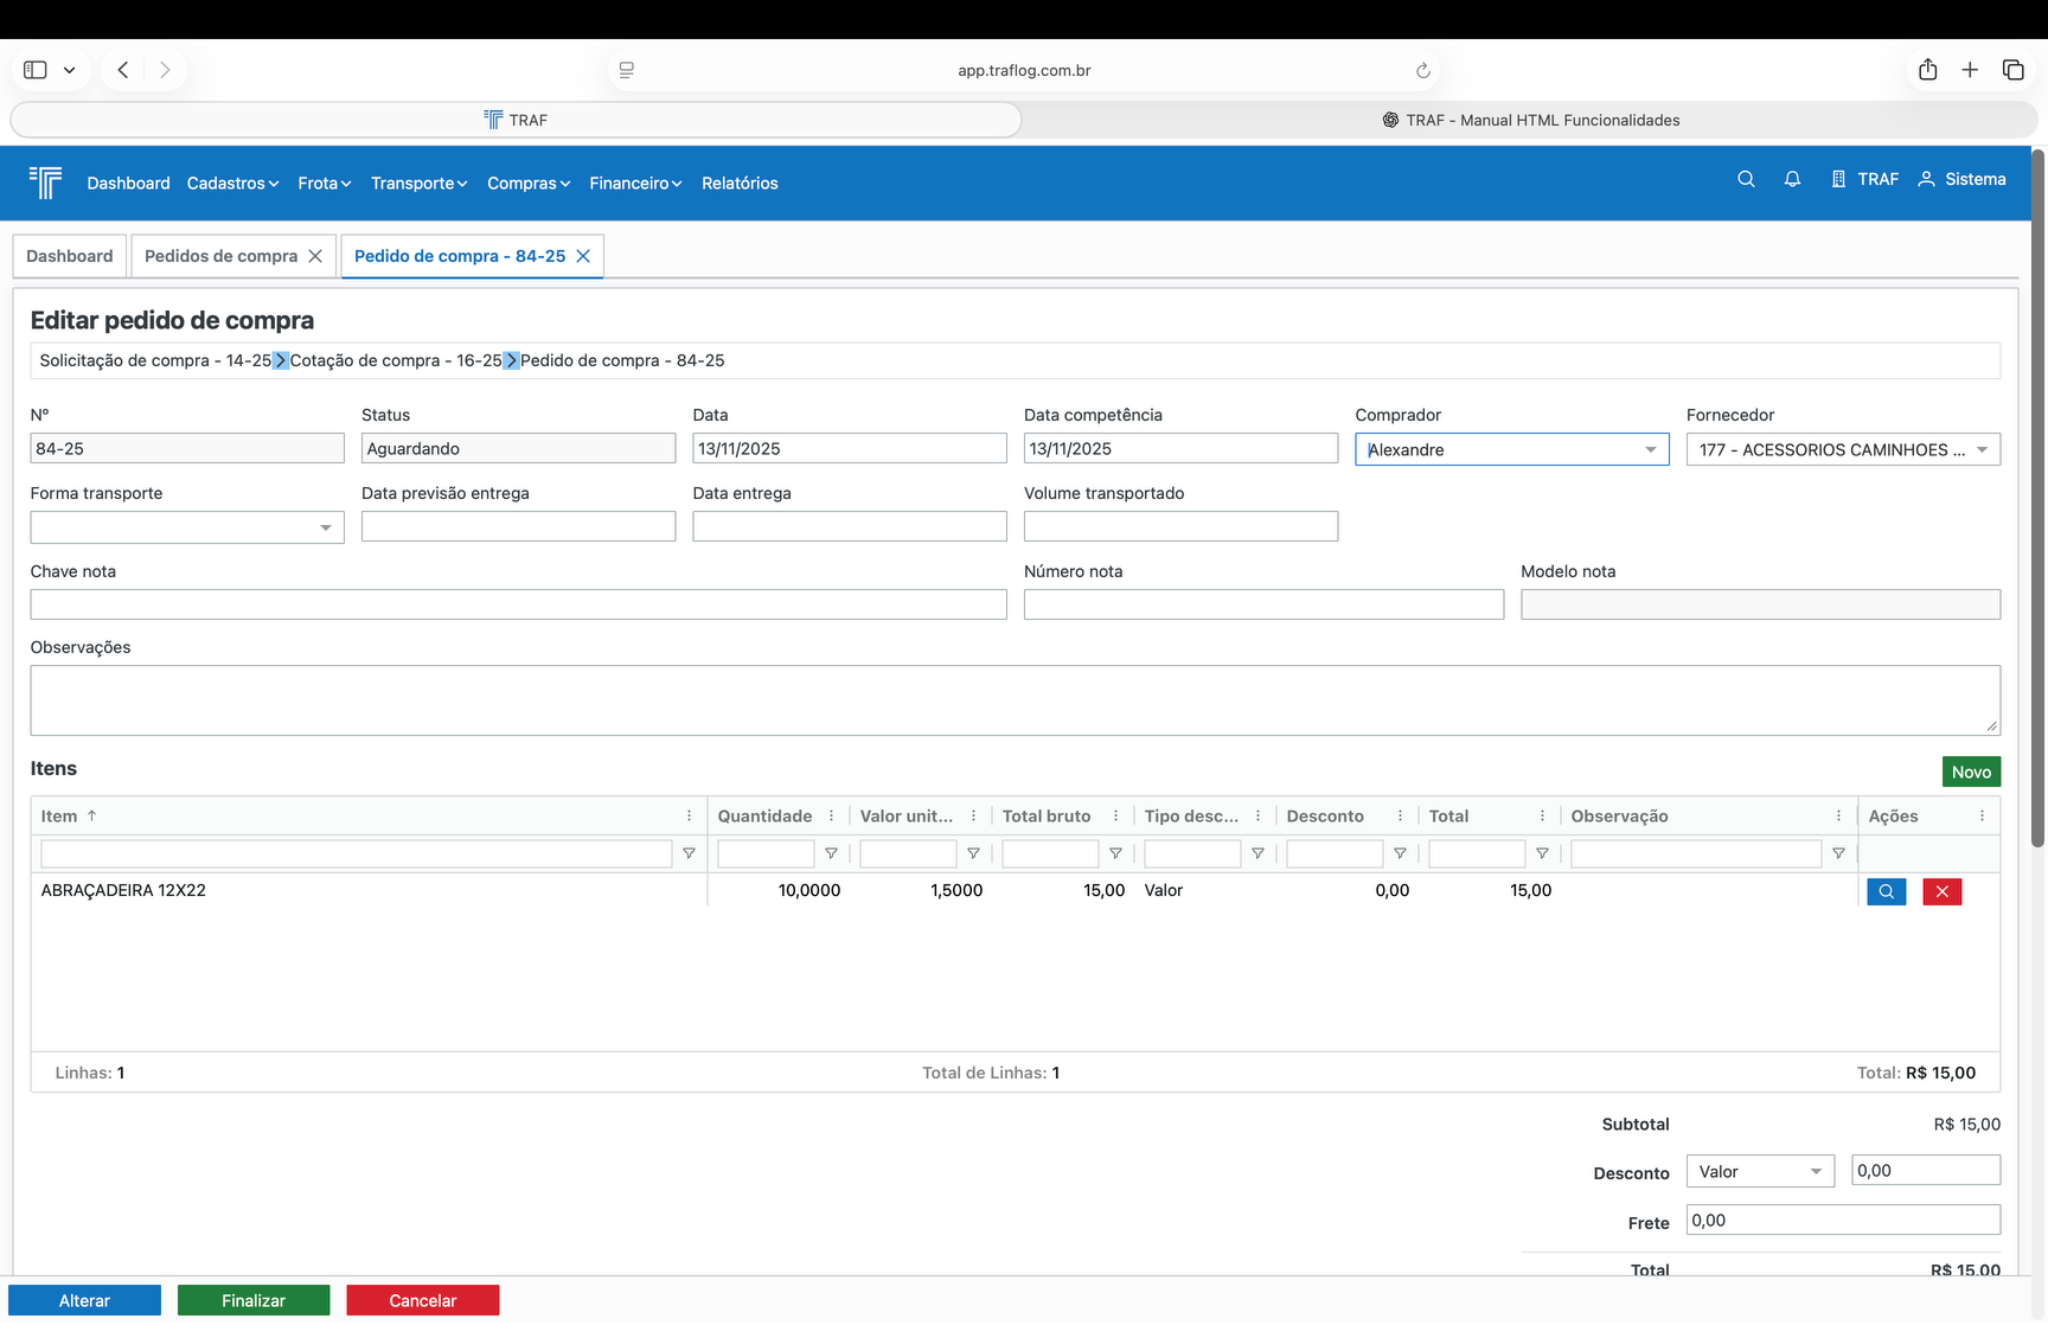The height and width of the screenshot is (1323, 2048).
Task: Open the Forma transporte dropdown
Action: pyautogui.click(x=325, y=528)
